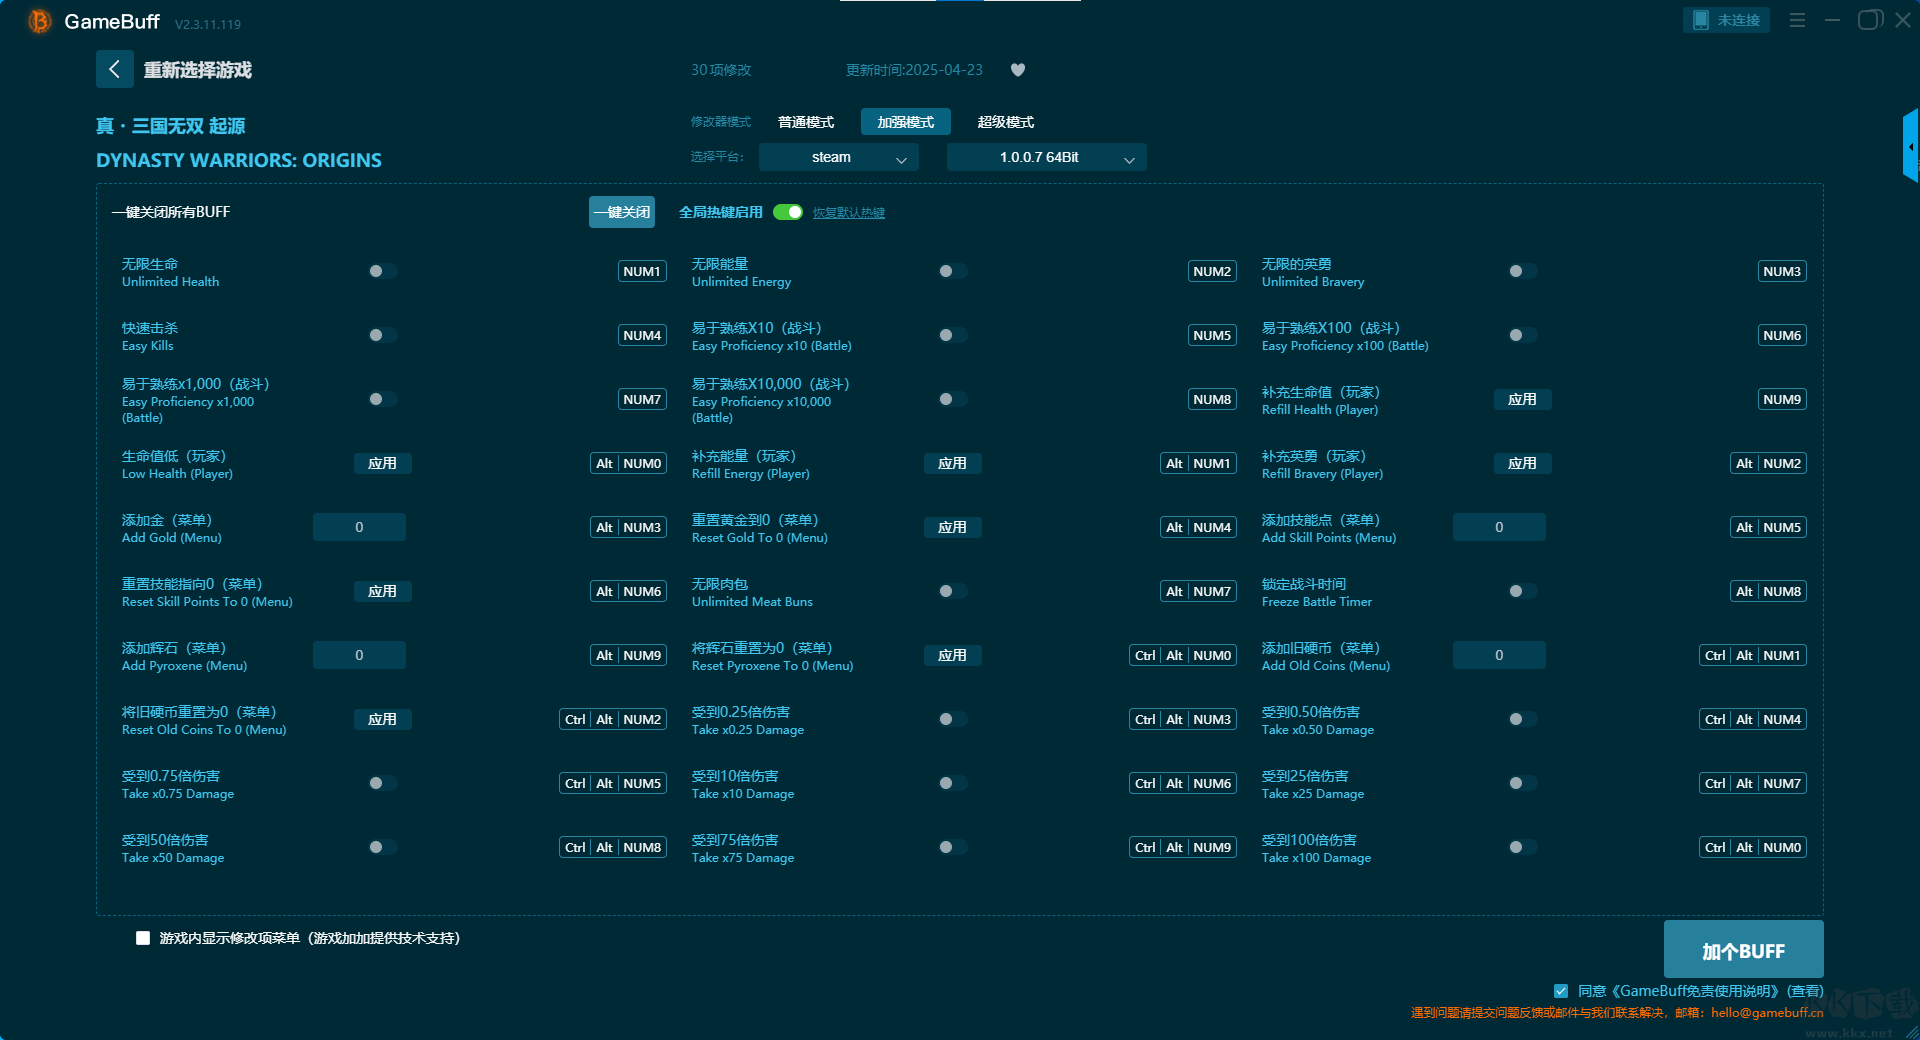The width and height of the screenshot is (1920, 1040).
Task: Enable Take x0.75 Damage
Action: (382, 783)
